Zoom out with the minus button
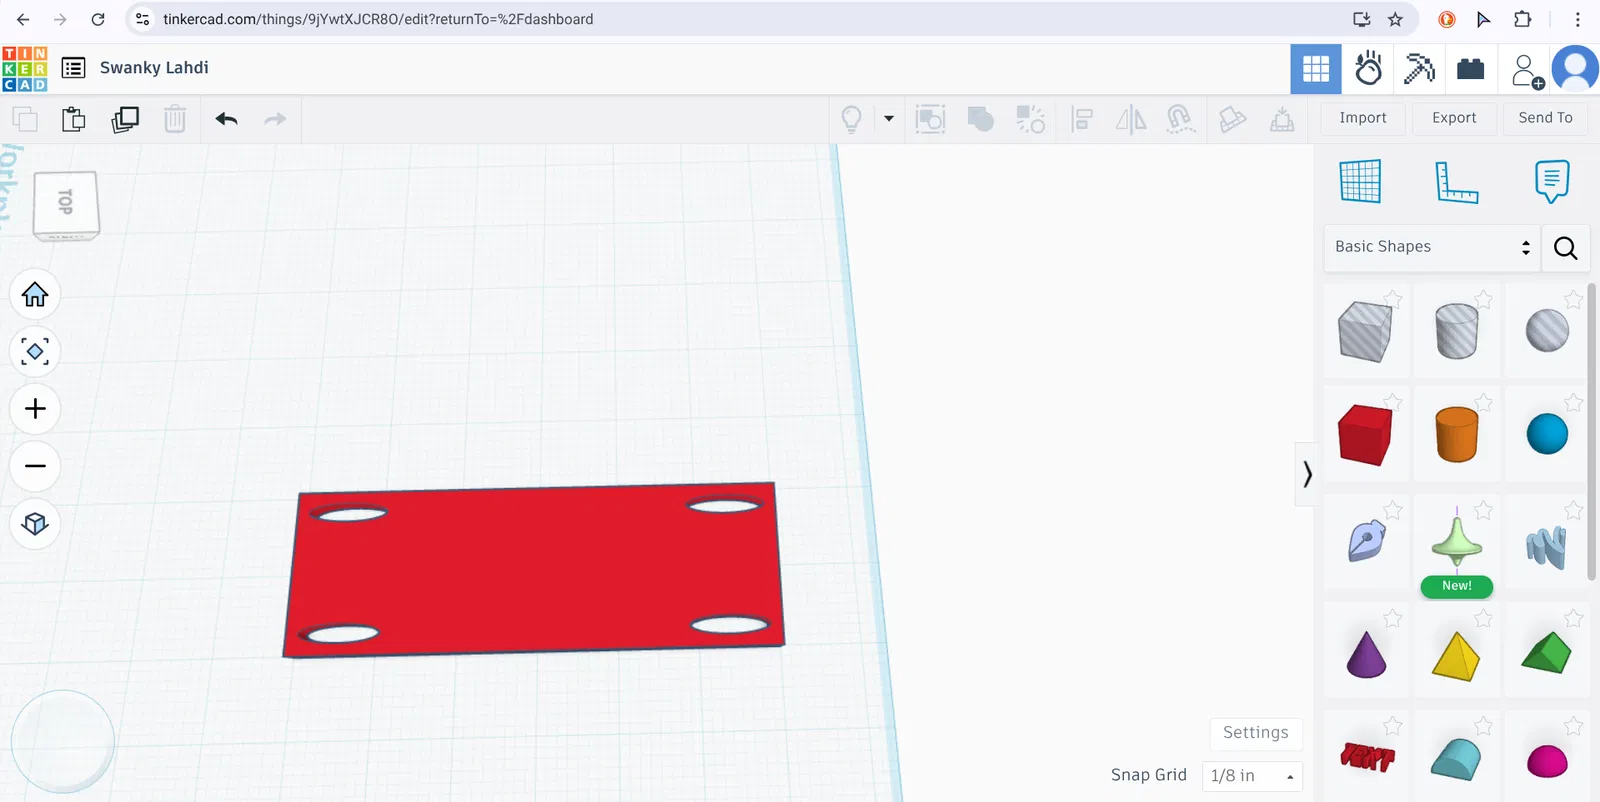1600x802 pixels. pos(35,466)
